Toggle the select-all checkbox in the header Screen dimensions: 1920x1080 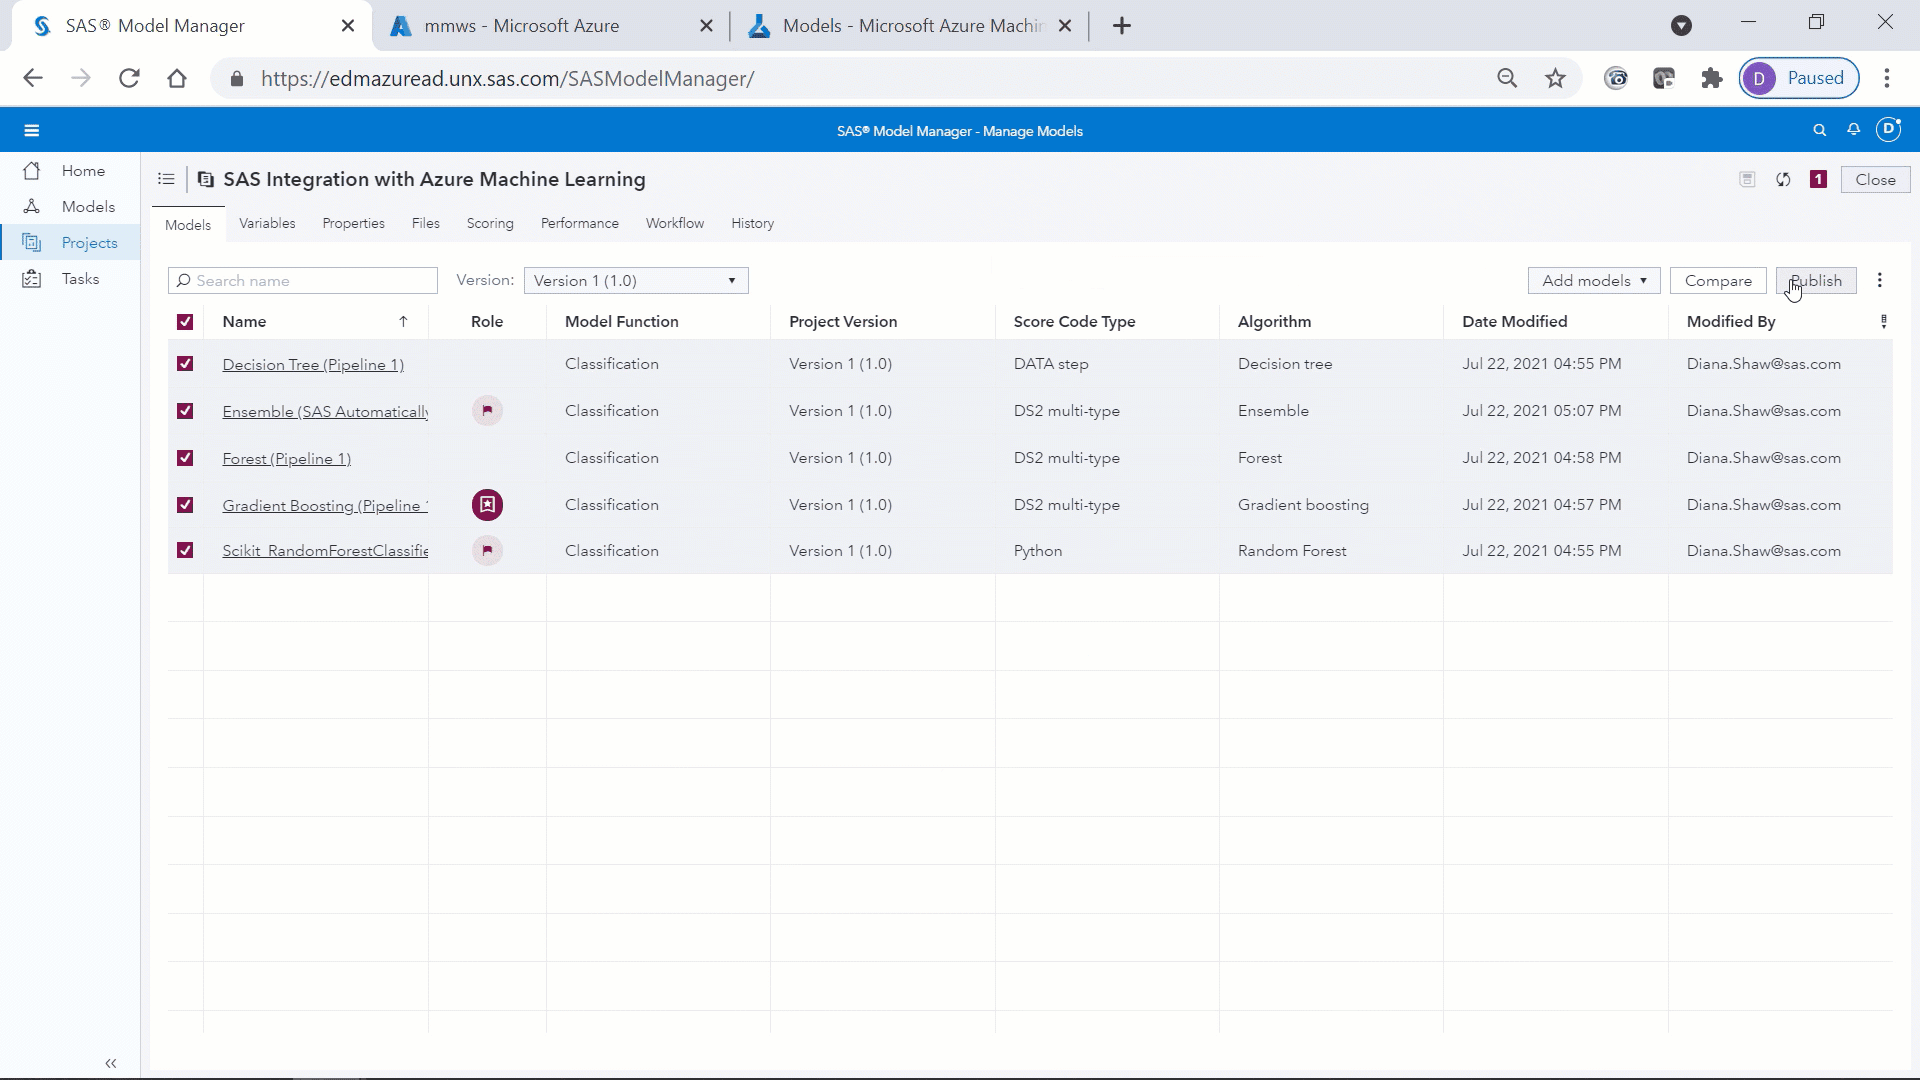pos(185,322)
